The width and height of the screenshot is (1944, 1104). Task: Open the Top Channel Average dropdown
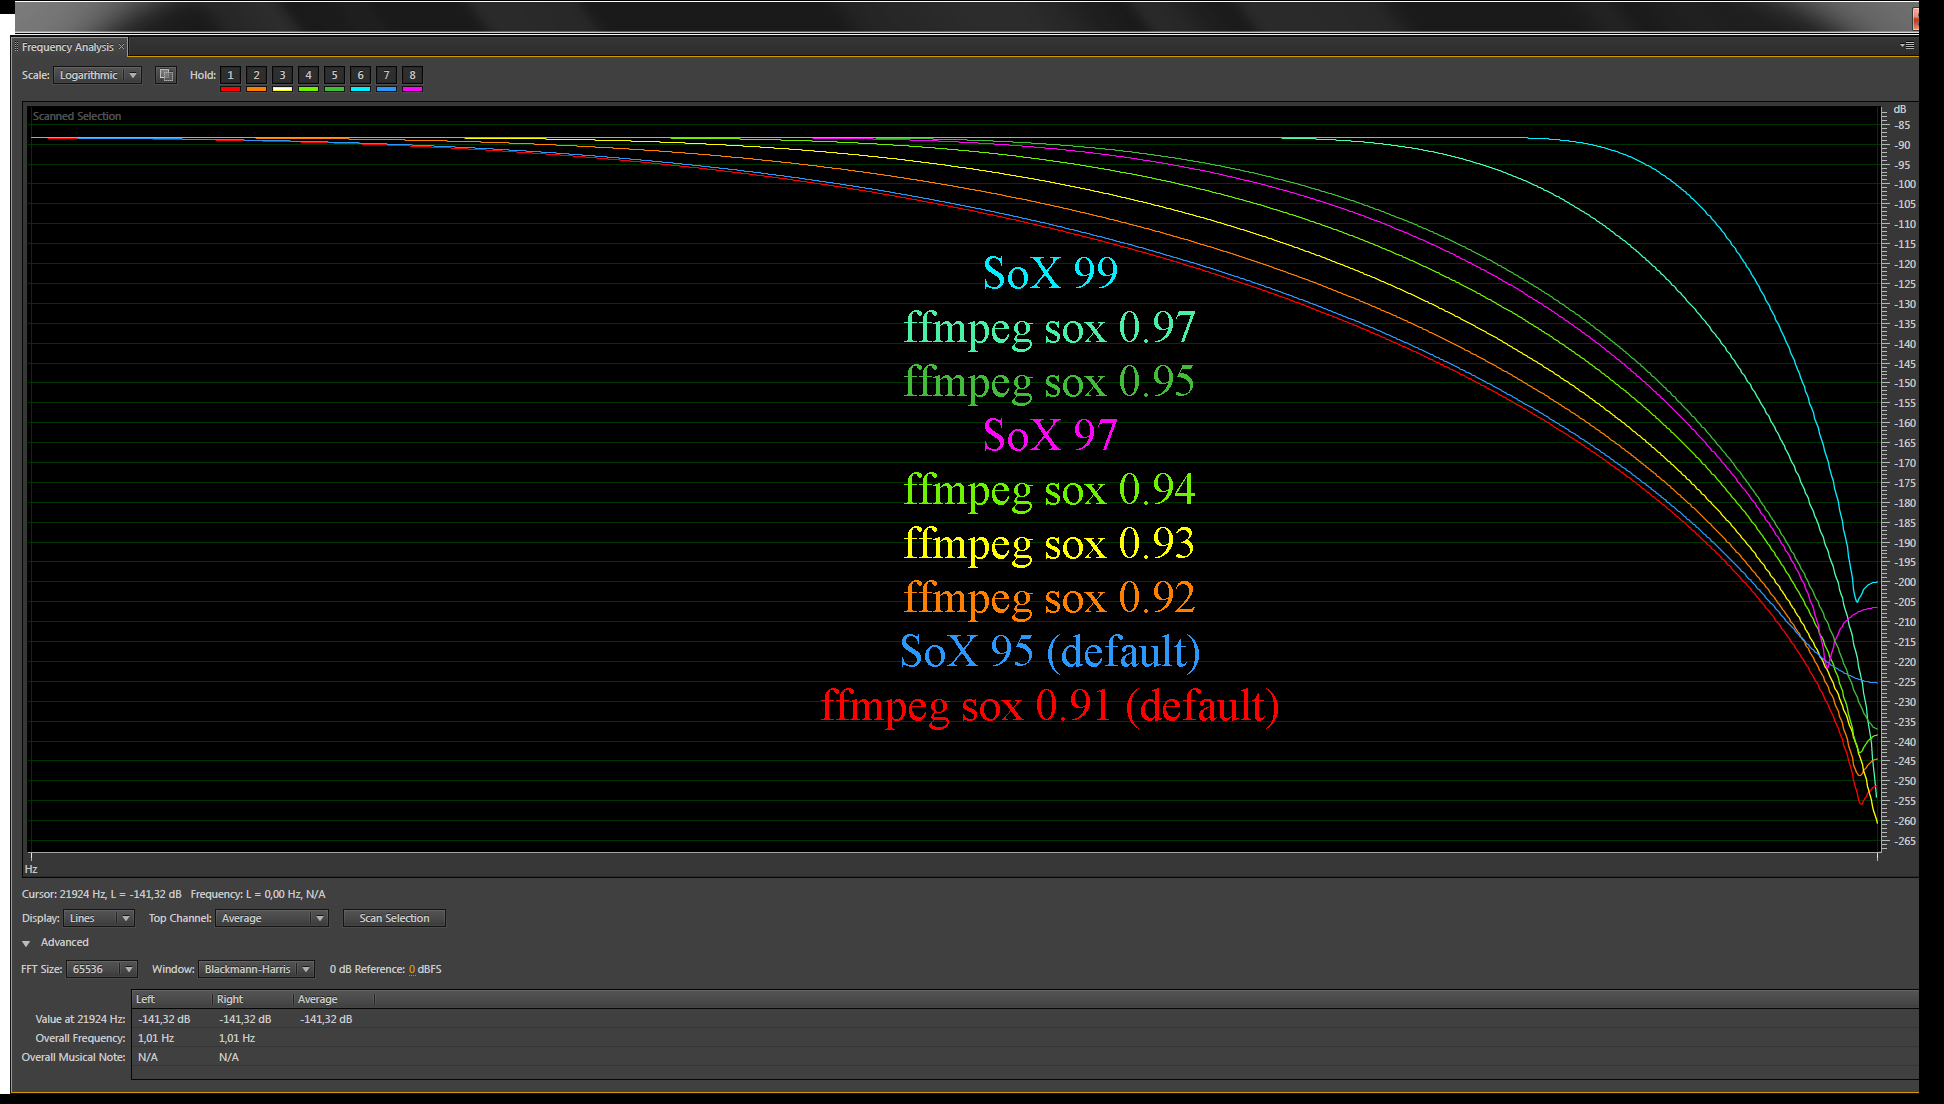point(271,918)
